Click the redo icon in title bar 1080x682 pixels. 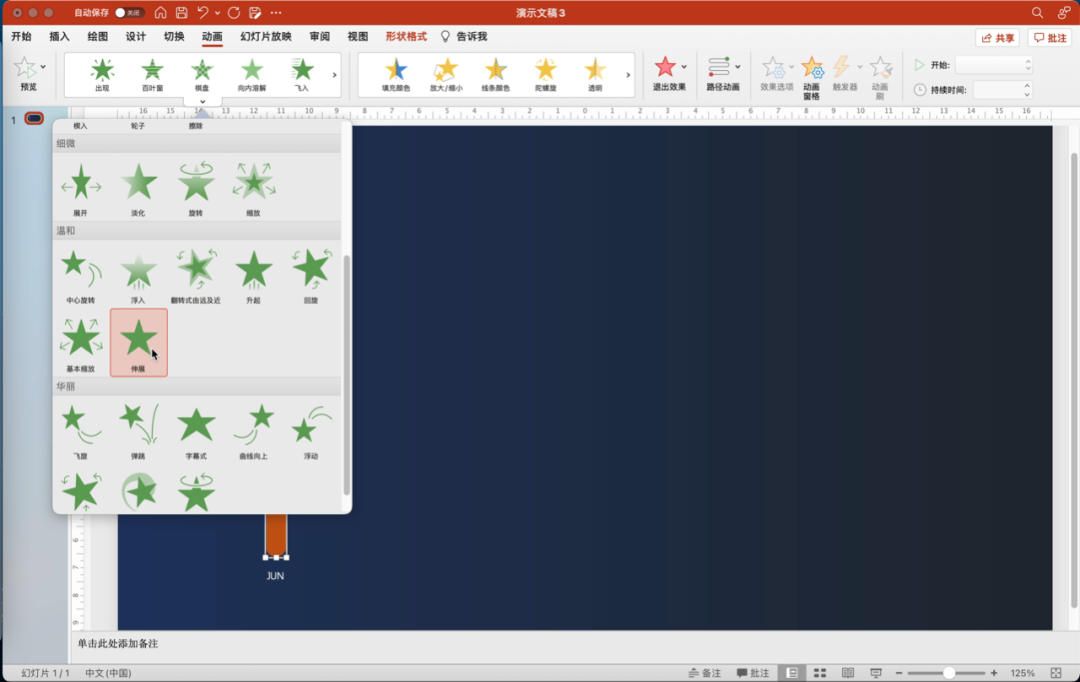(234, 12)
